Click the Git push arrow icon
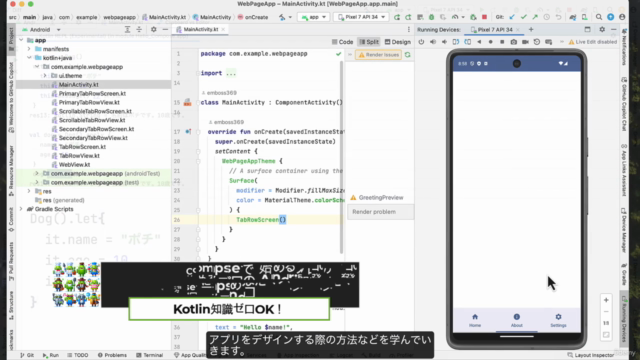The height and width of the screenshot is (360, 640). (x=535, y=17)
